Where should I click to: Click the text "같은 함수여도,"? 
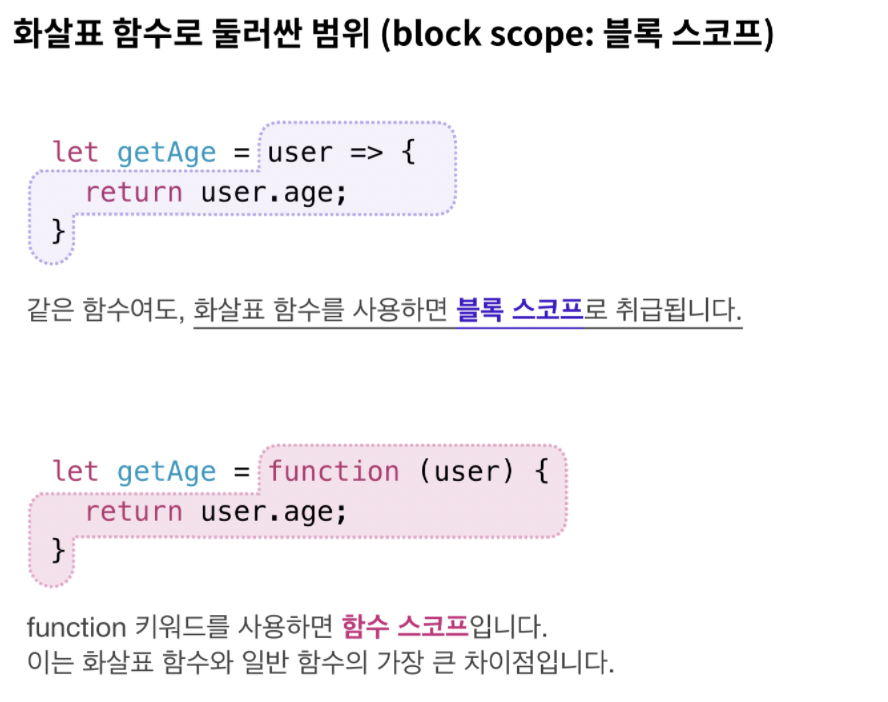(x=106, y=310)
